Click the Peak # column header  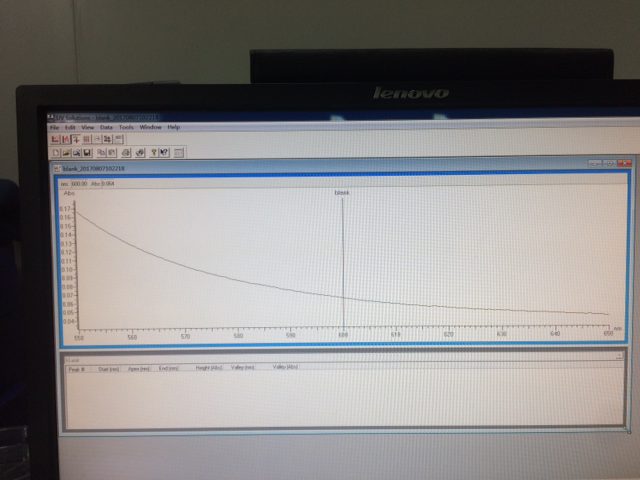(76, 369)
